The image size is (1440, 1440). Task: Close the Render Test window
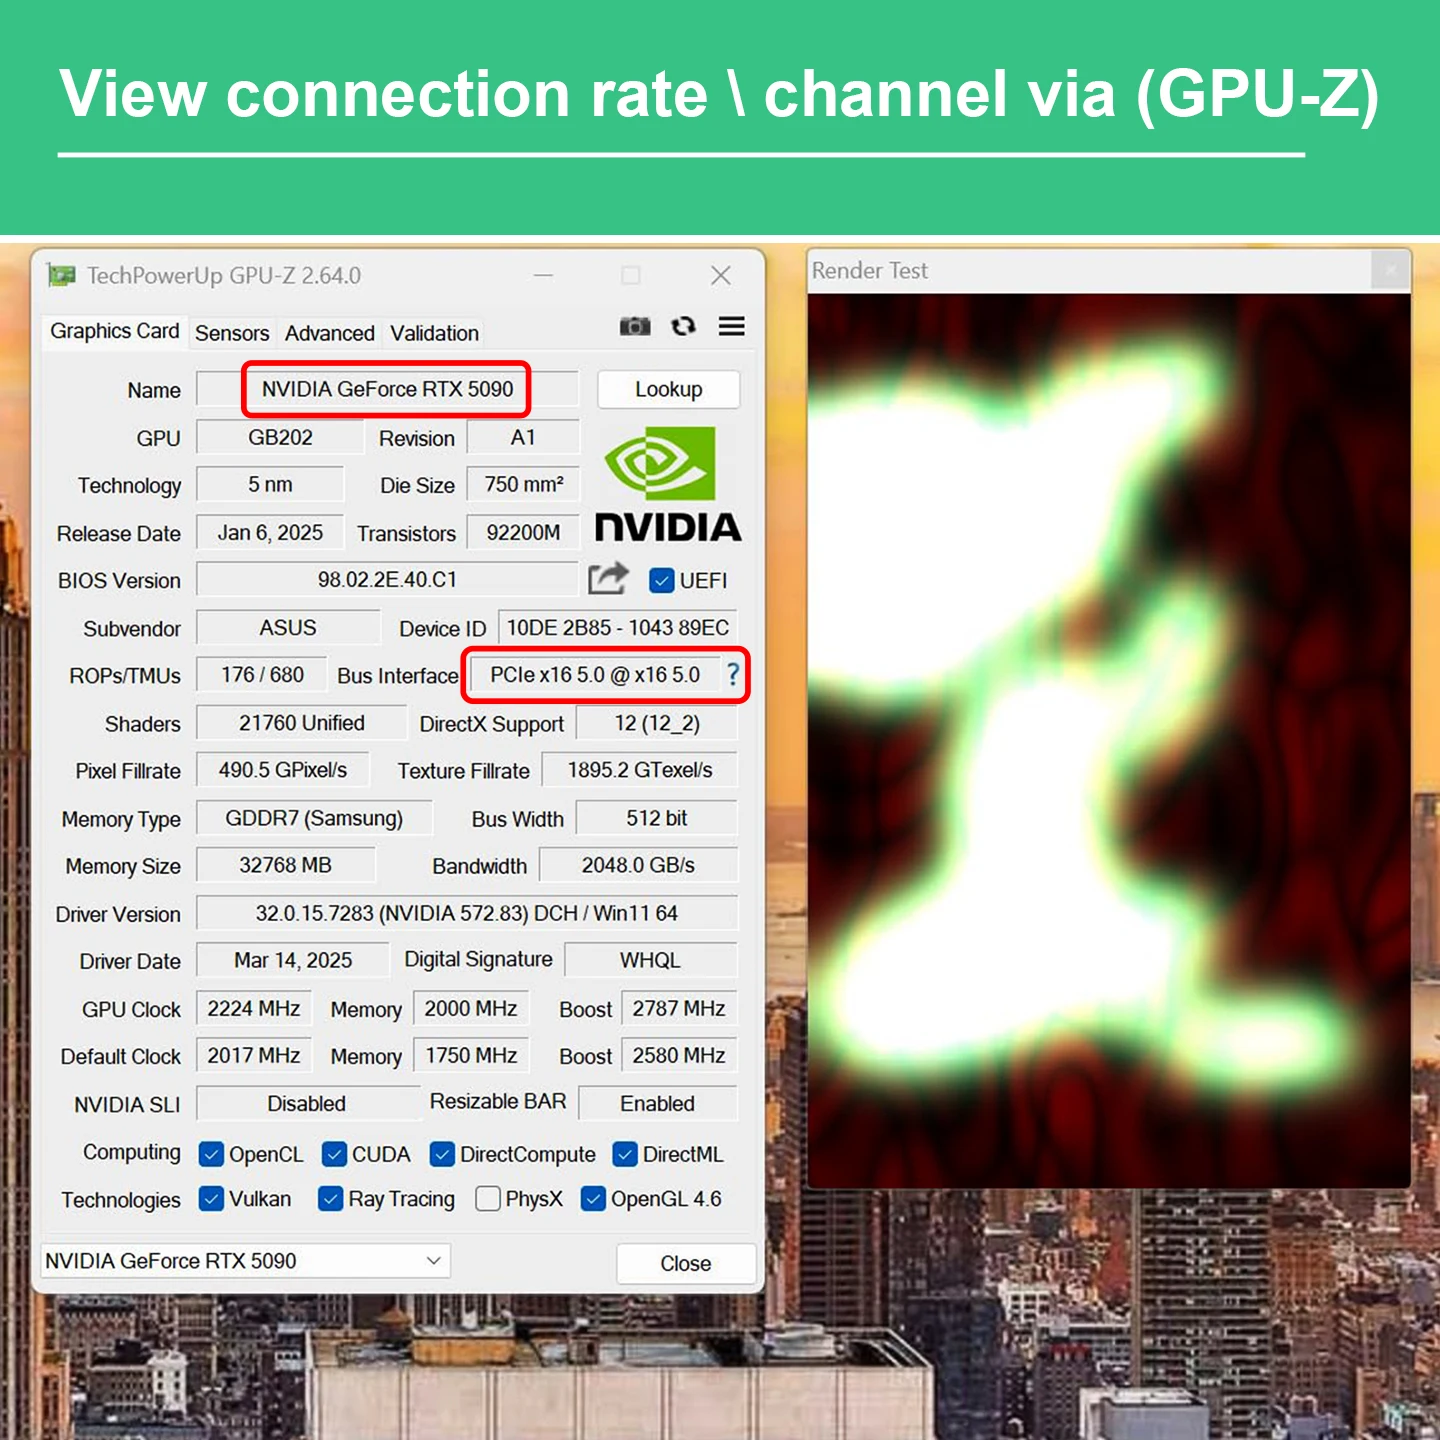[1390, 270]
